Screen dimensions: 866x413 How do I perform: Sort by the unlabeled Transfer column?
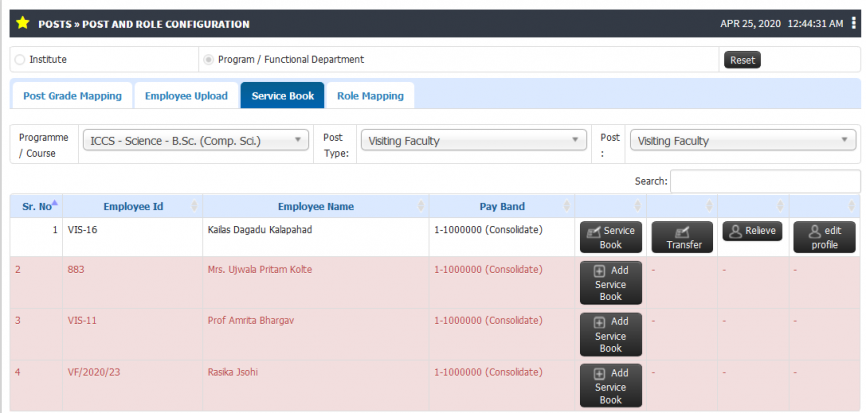tap(682, 206)
